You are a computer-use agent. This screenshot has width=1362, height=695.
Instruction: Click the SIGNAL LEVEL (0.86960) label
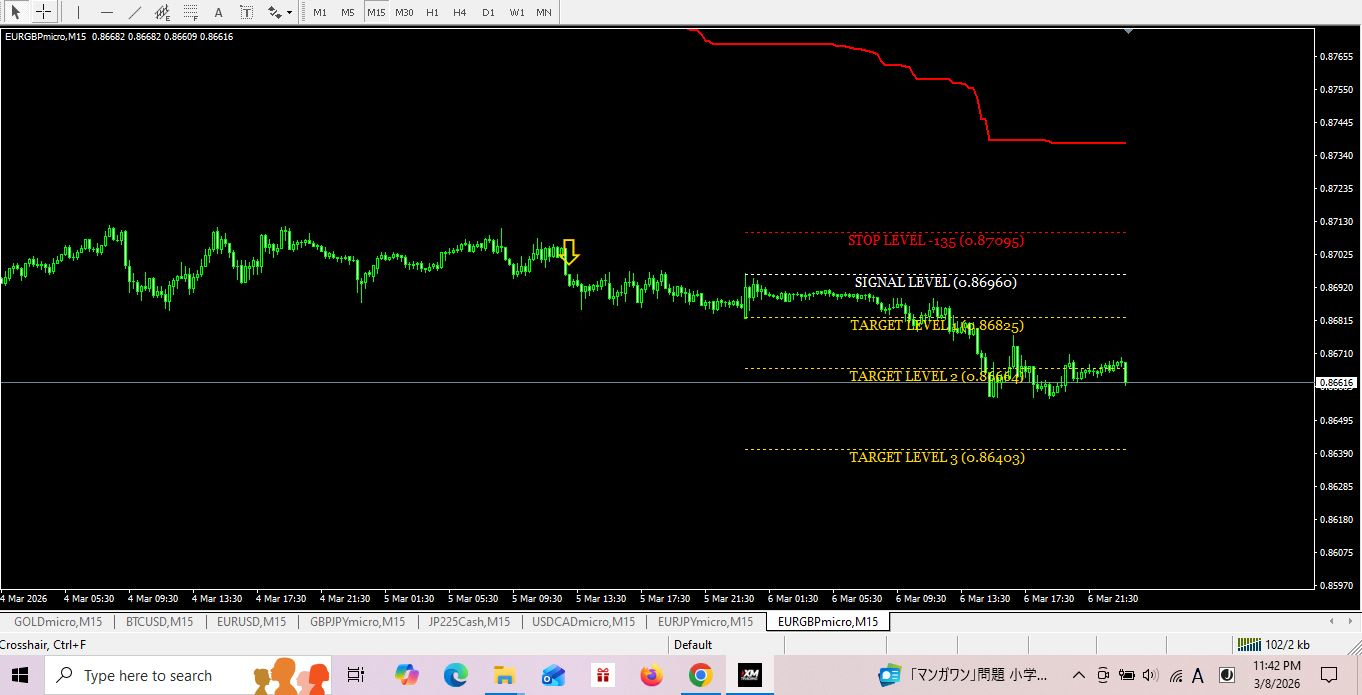[x=936, y=283]
